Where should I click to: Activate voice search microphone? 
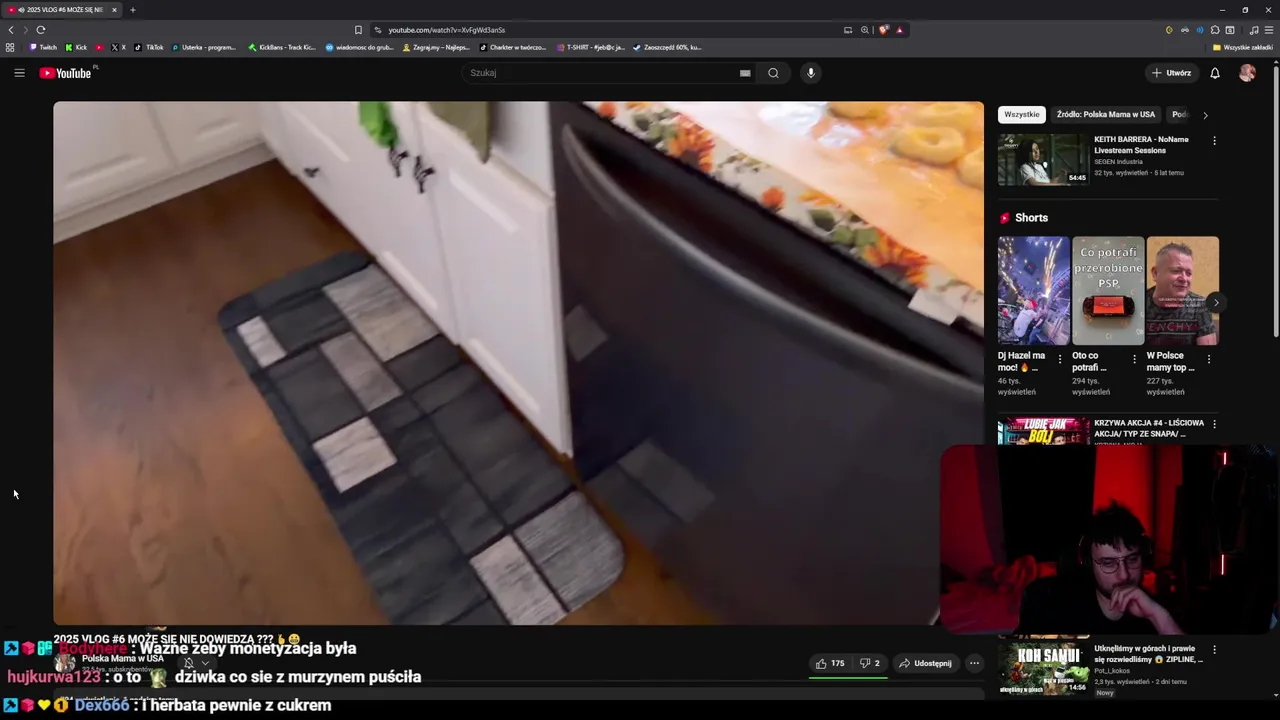tap(811, 73)
